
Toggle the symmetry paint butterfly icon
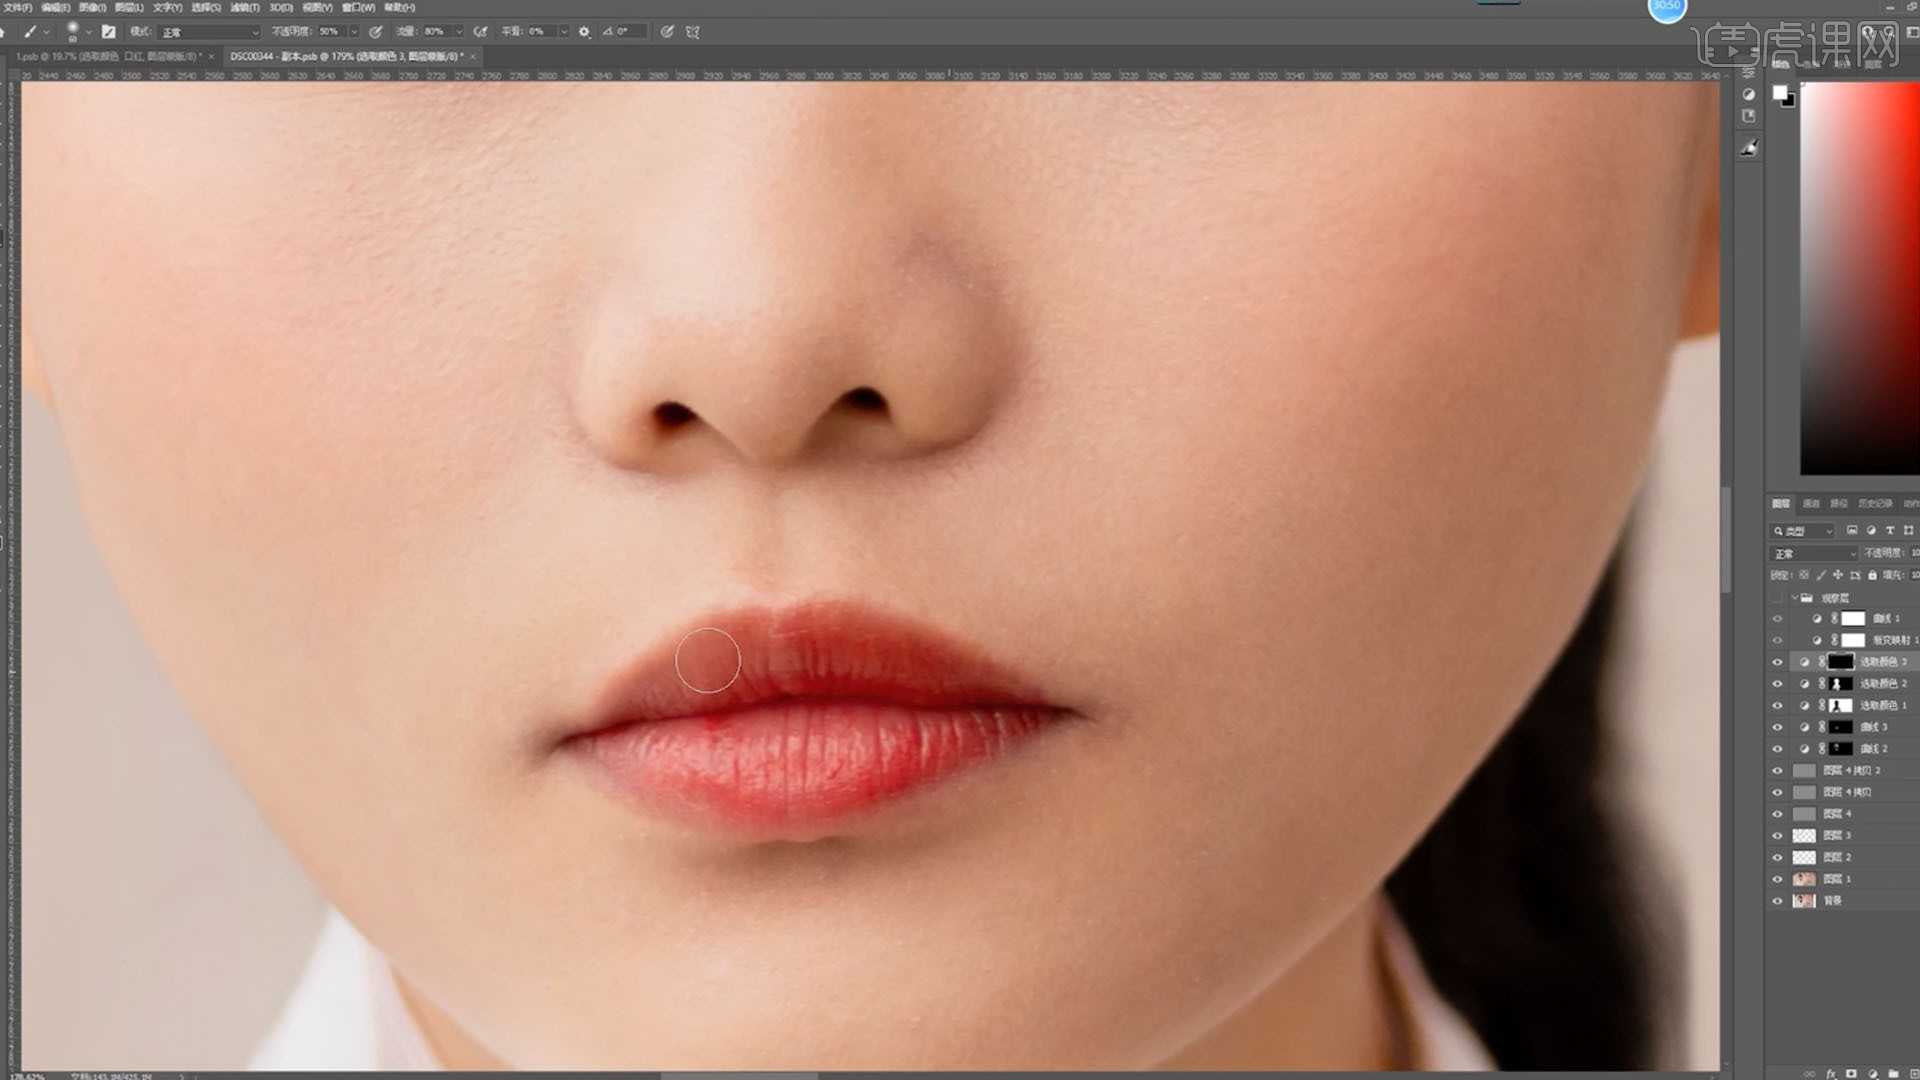693,32
